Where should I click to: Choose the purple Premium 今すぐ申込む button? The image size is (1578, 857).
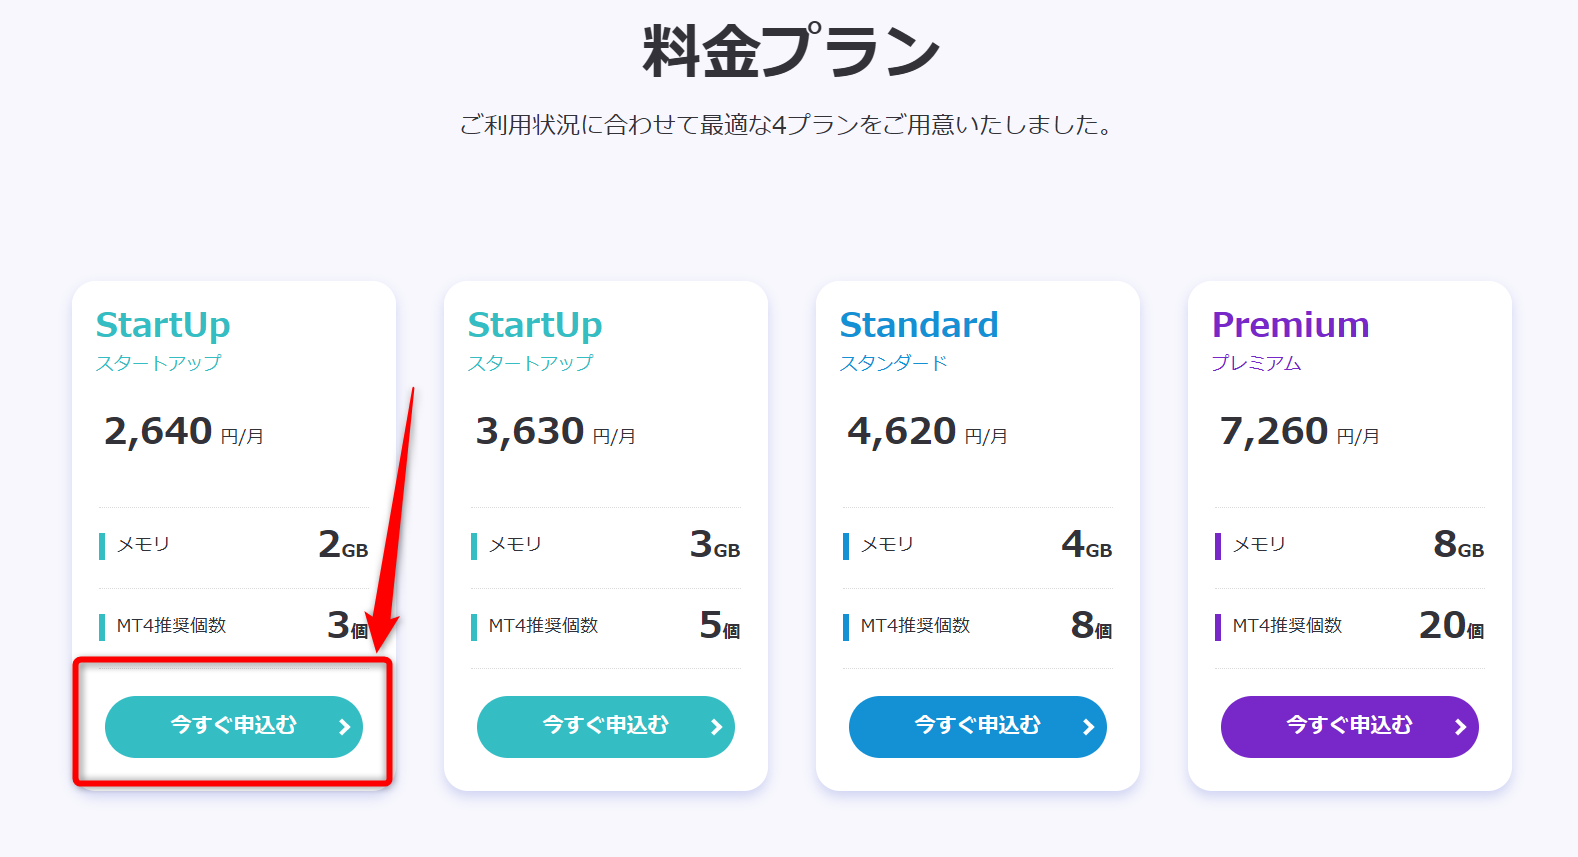1349,726
